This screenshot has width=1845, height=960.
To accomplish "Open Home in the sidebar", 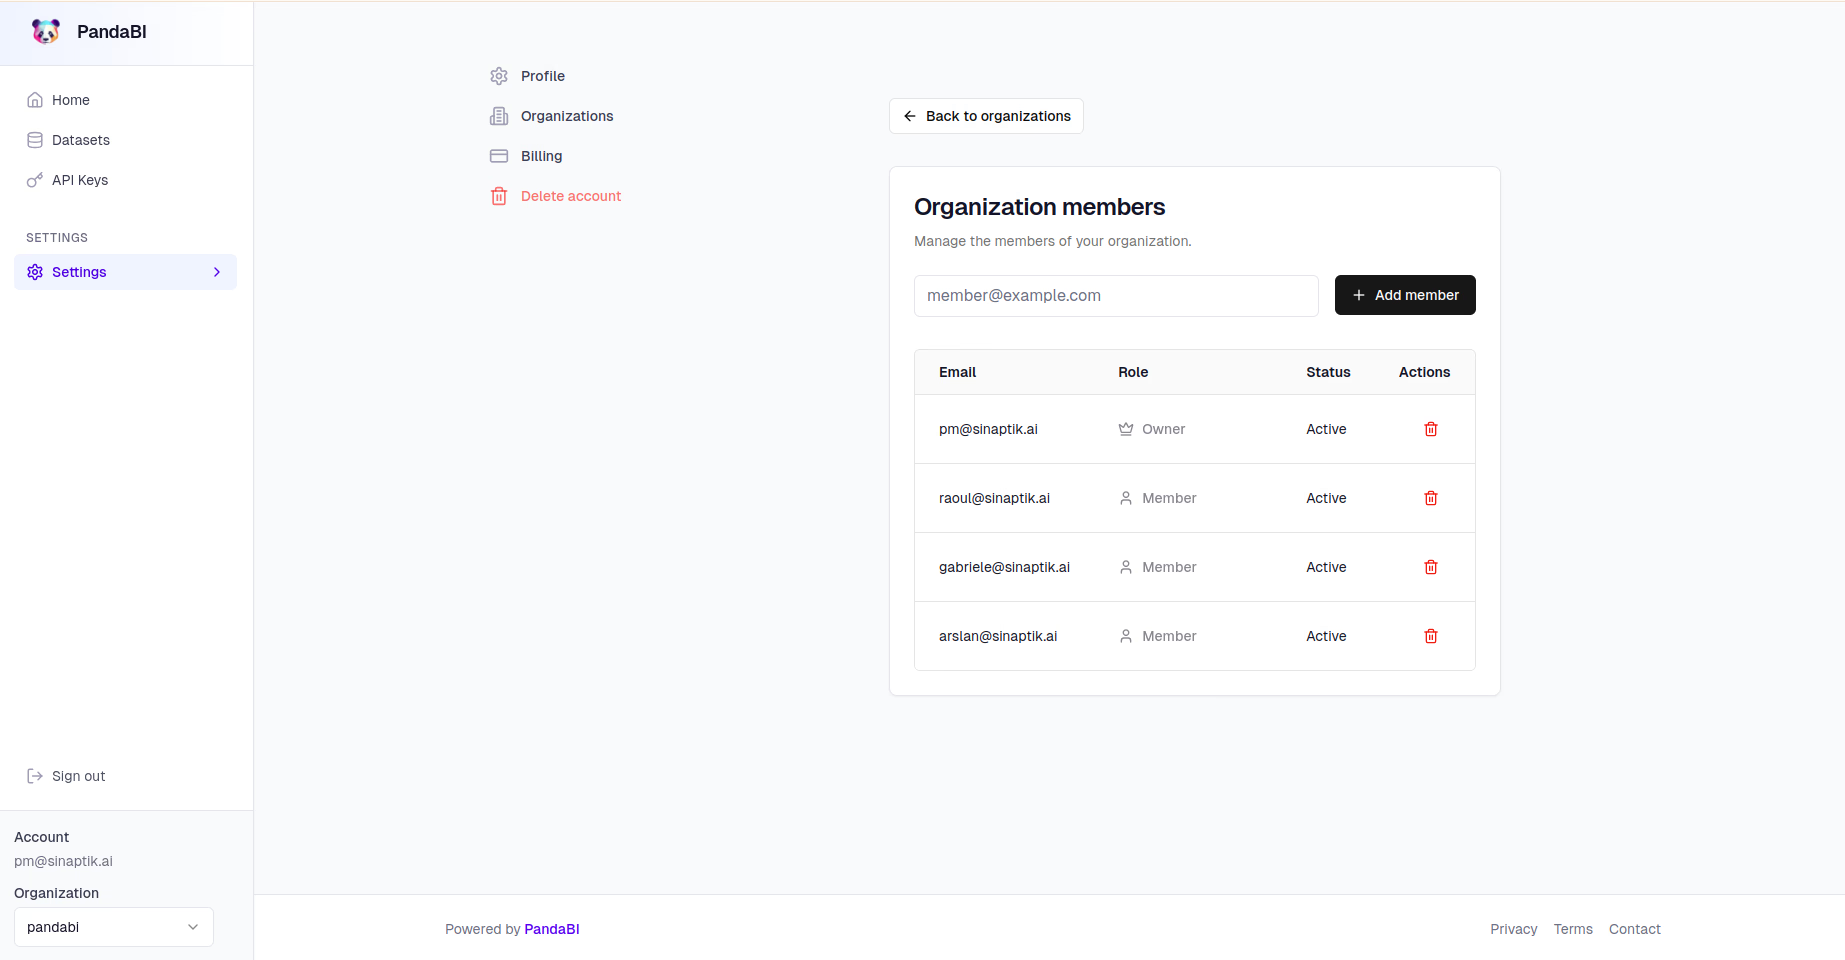I will 125,100.
